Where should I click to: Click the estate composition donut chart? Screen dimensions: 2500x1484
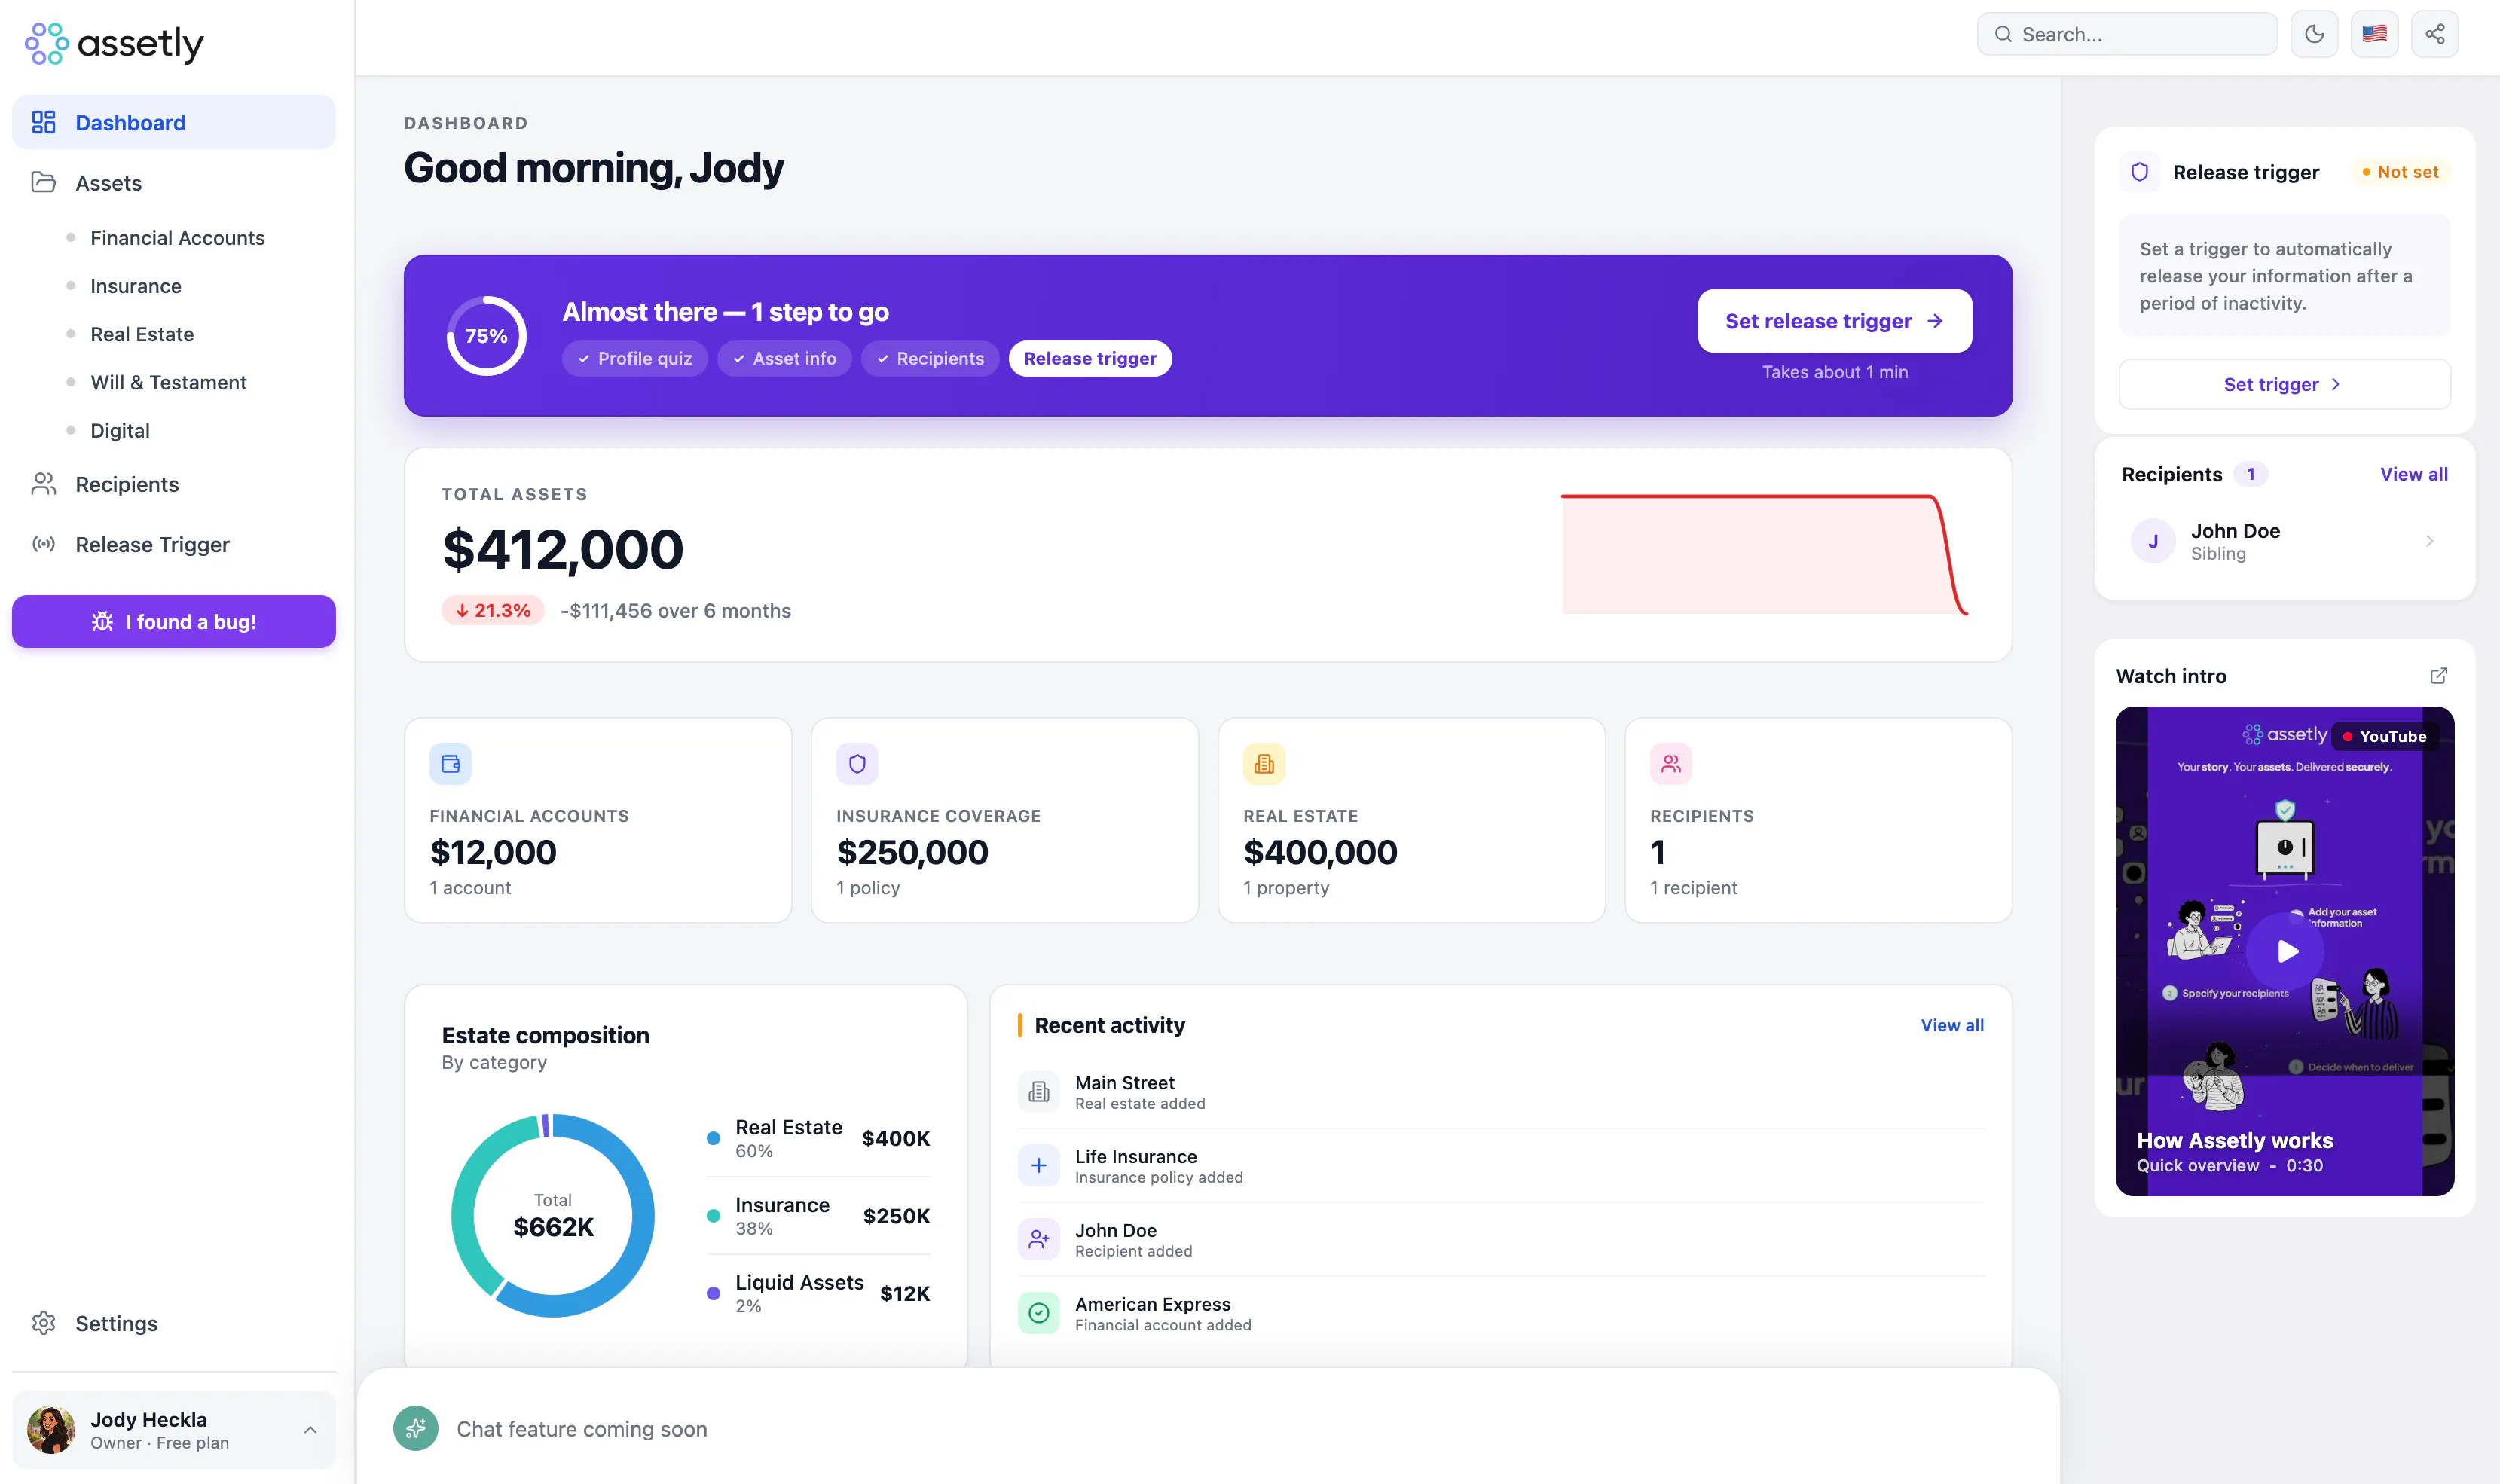(x=553, y=1215)
